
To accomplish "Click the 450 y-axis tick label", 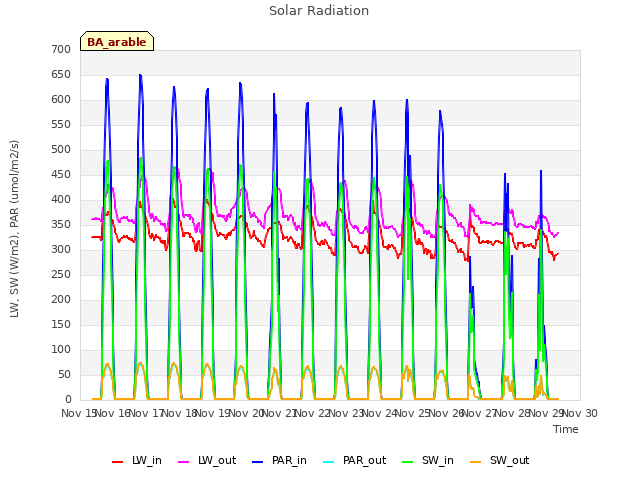I will point(61,175).
